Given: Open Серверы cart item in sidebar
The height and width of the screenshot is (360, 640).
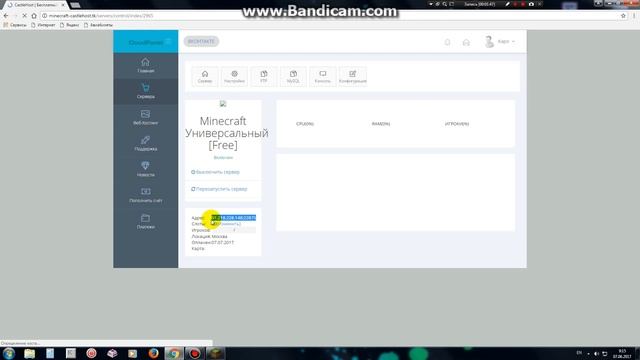Looking at the screenshot, I should [x=145, y=91].
